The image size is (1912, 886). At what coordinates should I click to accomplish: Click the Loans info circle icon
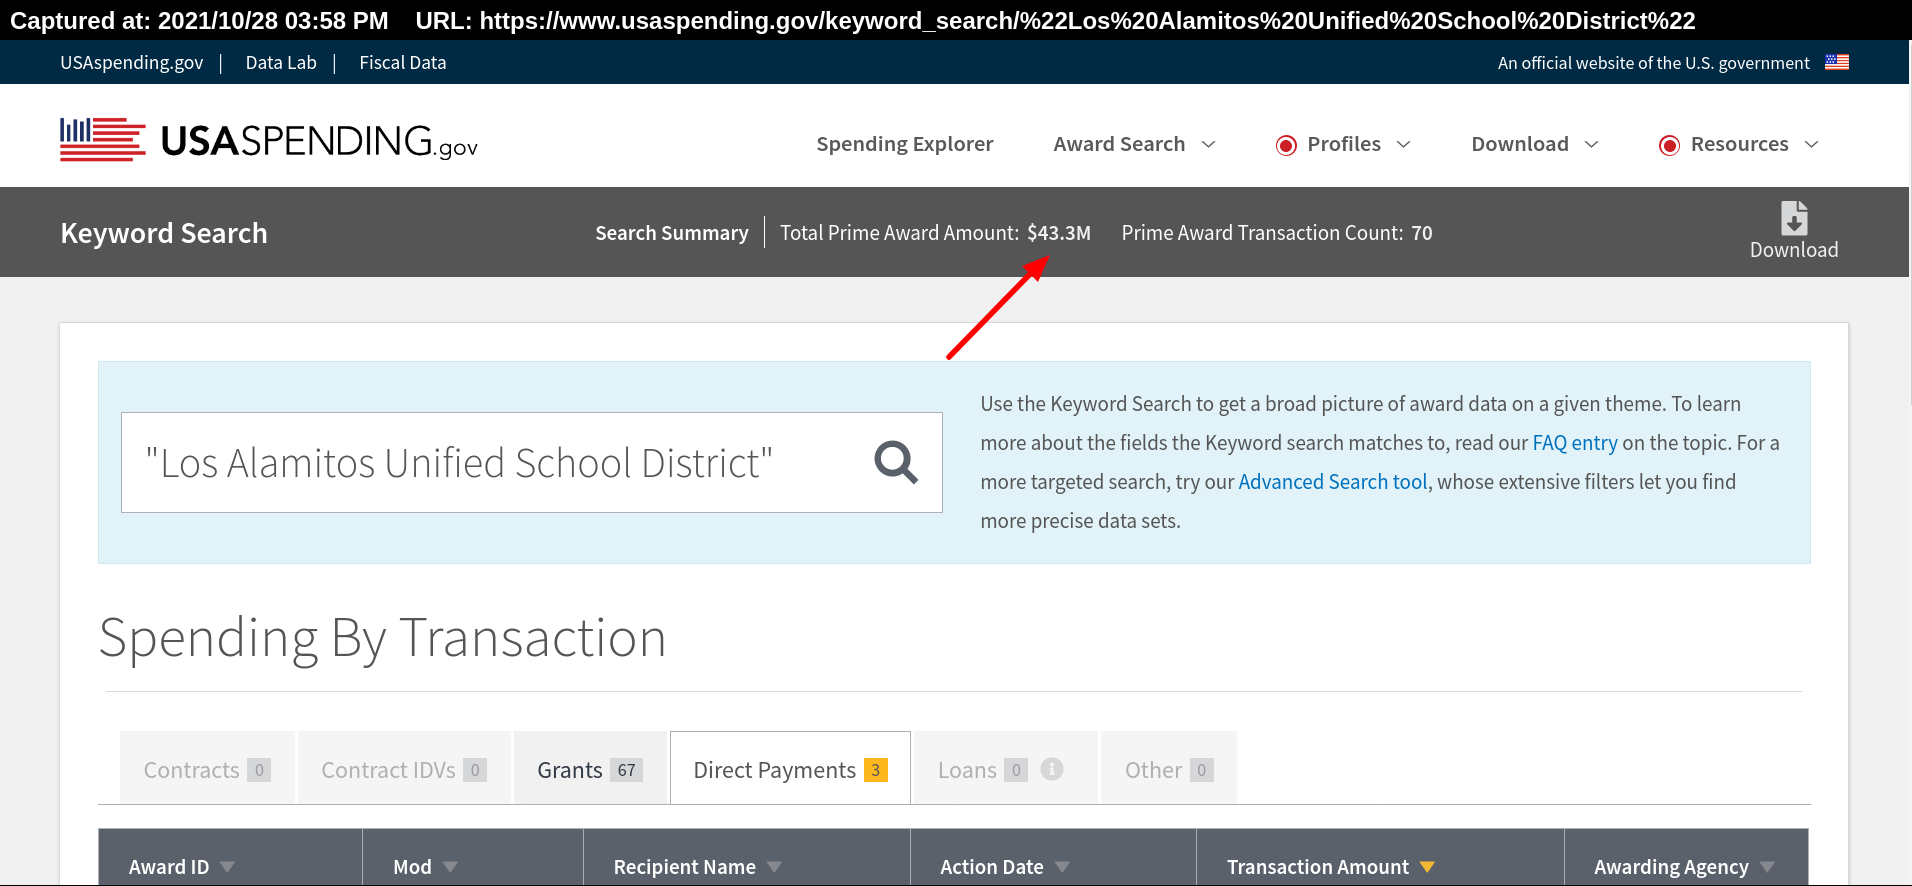click(x=1052, y=769)
